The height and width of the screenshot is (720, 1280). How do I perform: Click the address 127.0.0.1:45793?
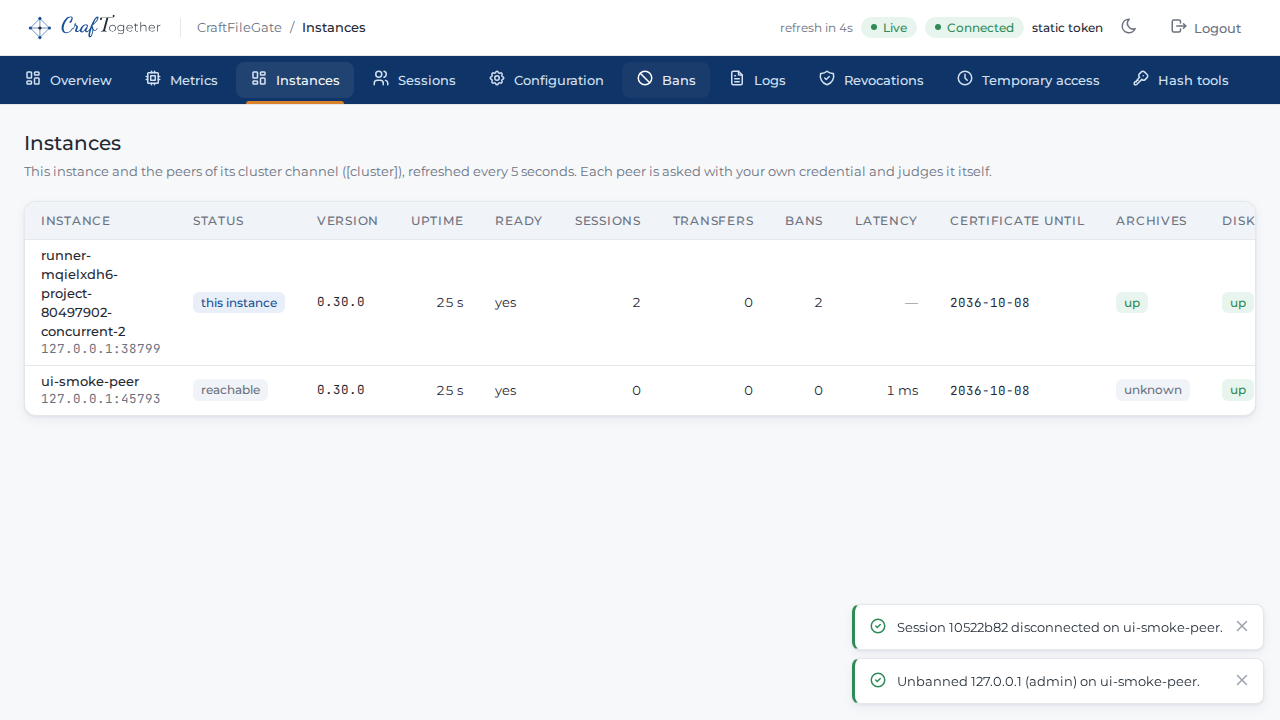[101, 398]
